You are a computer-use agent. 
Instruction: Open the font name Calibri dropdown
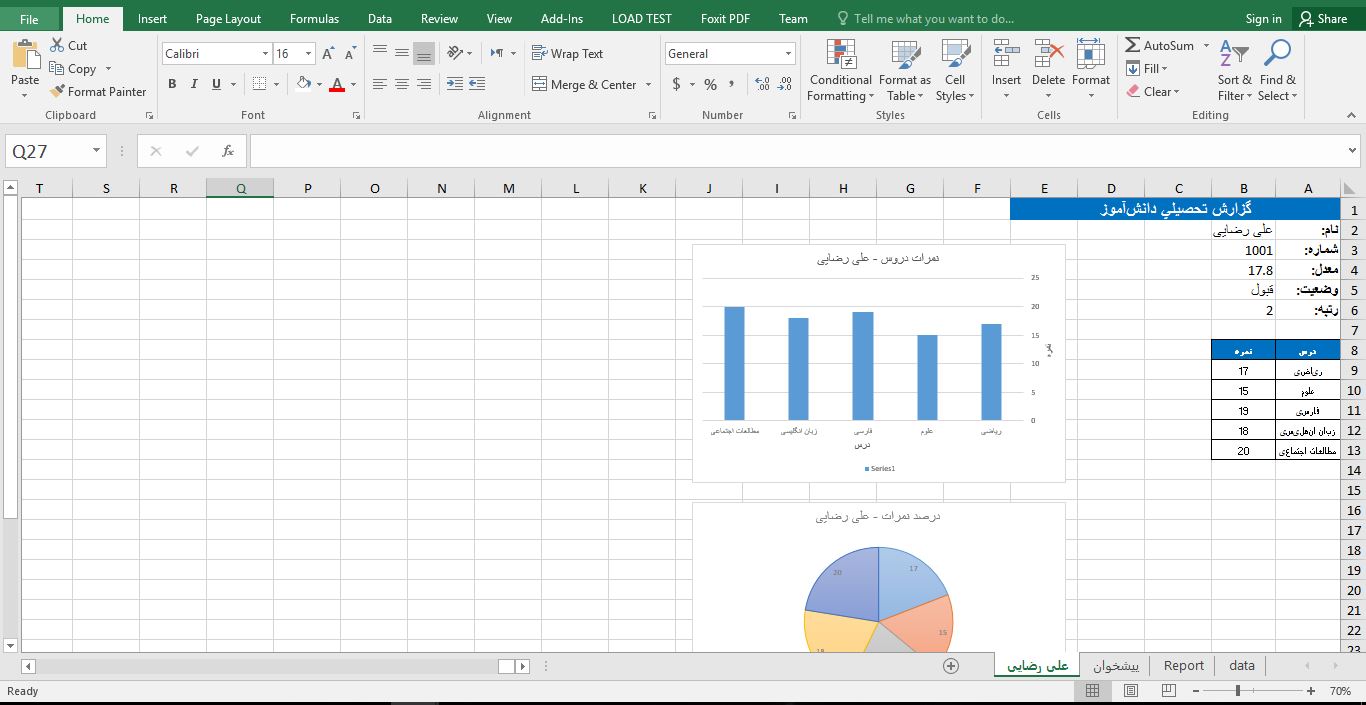pos(265,54)
